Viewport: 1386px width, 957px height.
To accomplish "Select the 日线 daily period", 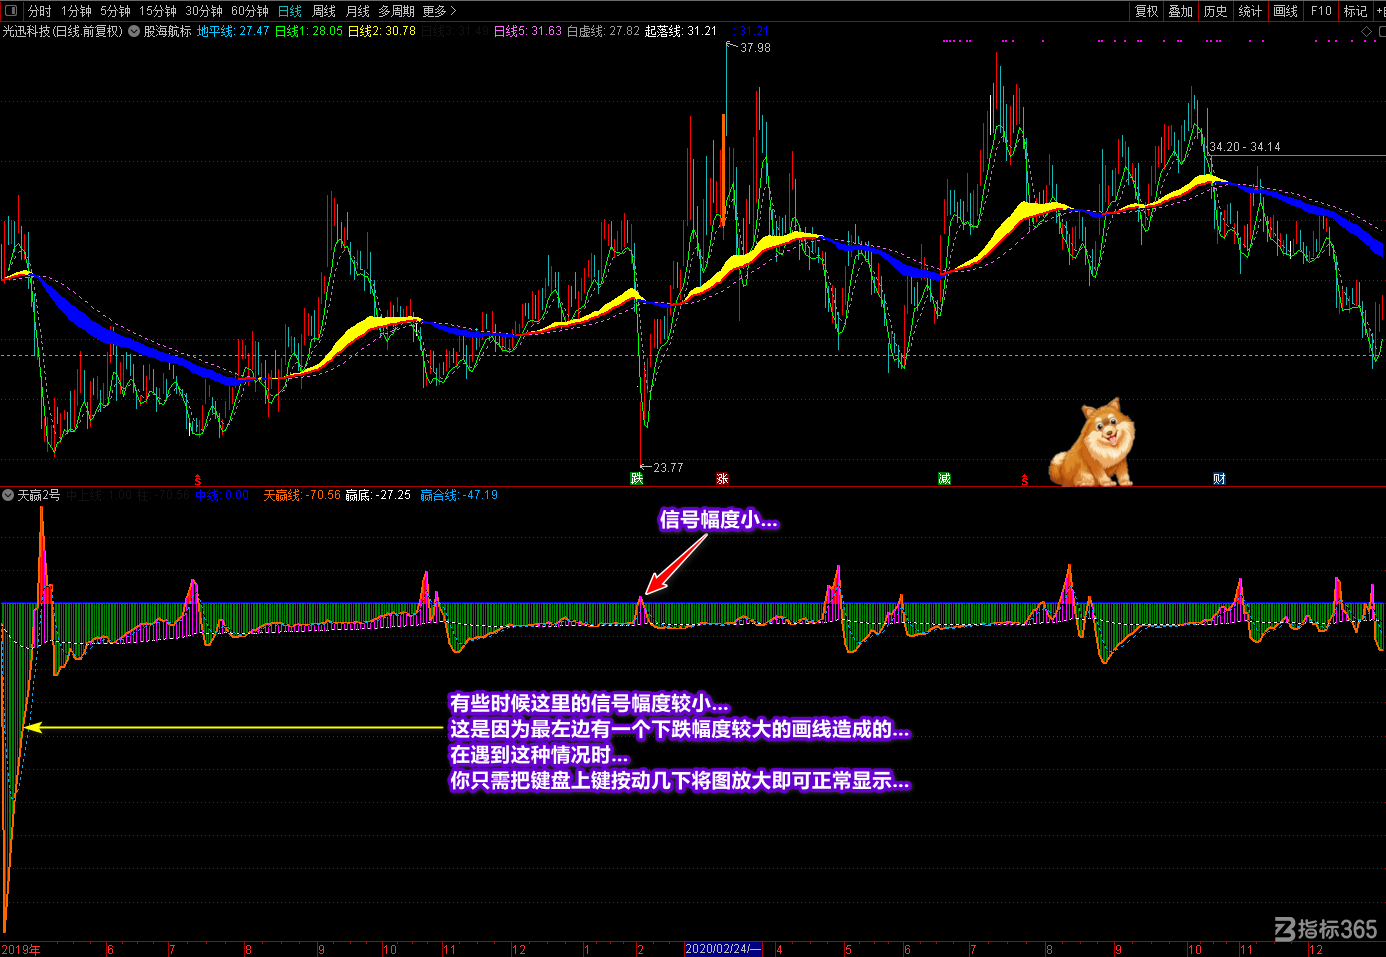I will click(x=290, y=11).
